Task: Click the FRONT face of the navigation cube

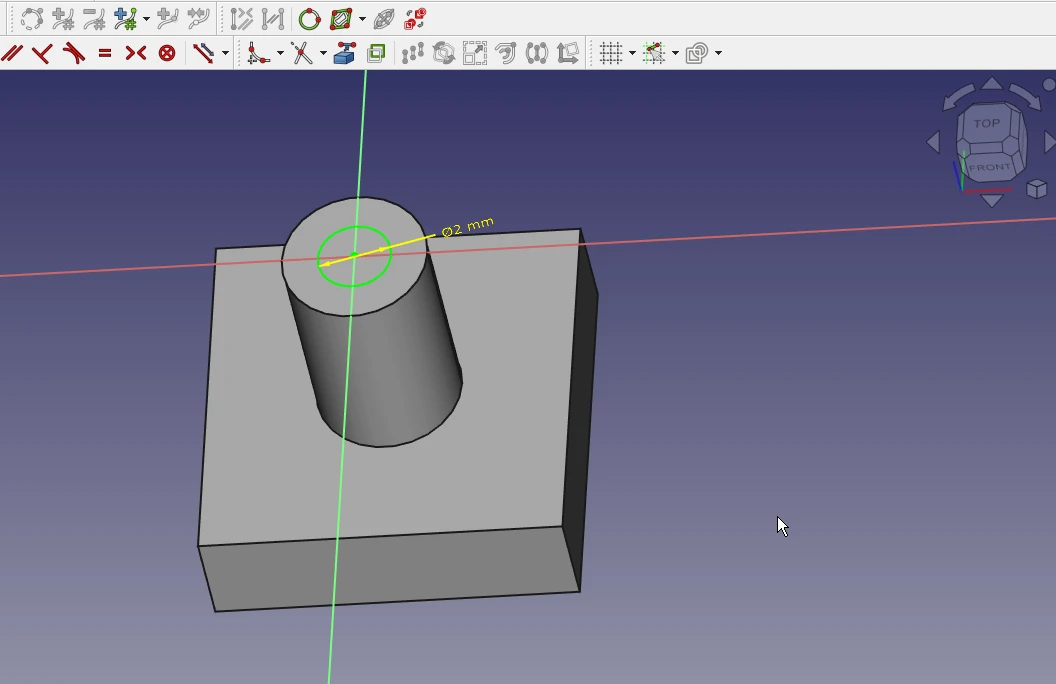Action: click(989, 166)
